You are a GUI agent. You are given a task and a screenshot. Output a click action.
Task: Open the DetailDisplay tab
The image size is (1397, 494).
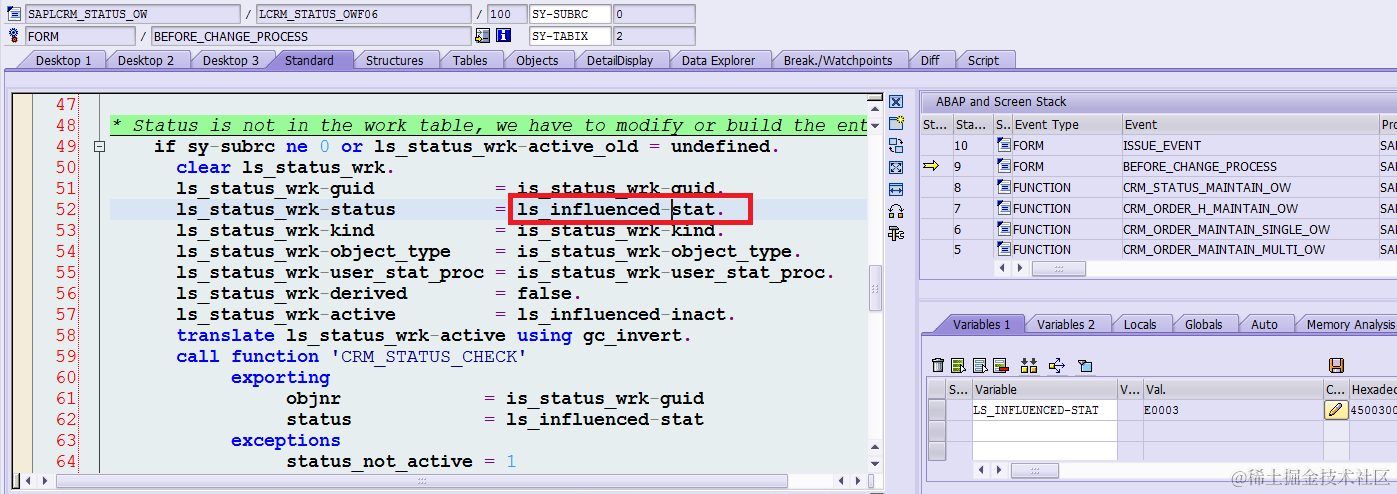pyautogui.click(x=620, y=60)
